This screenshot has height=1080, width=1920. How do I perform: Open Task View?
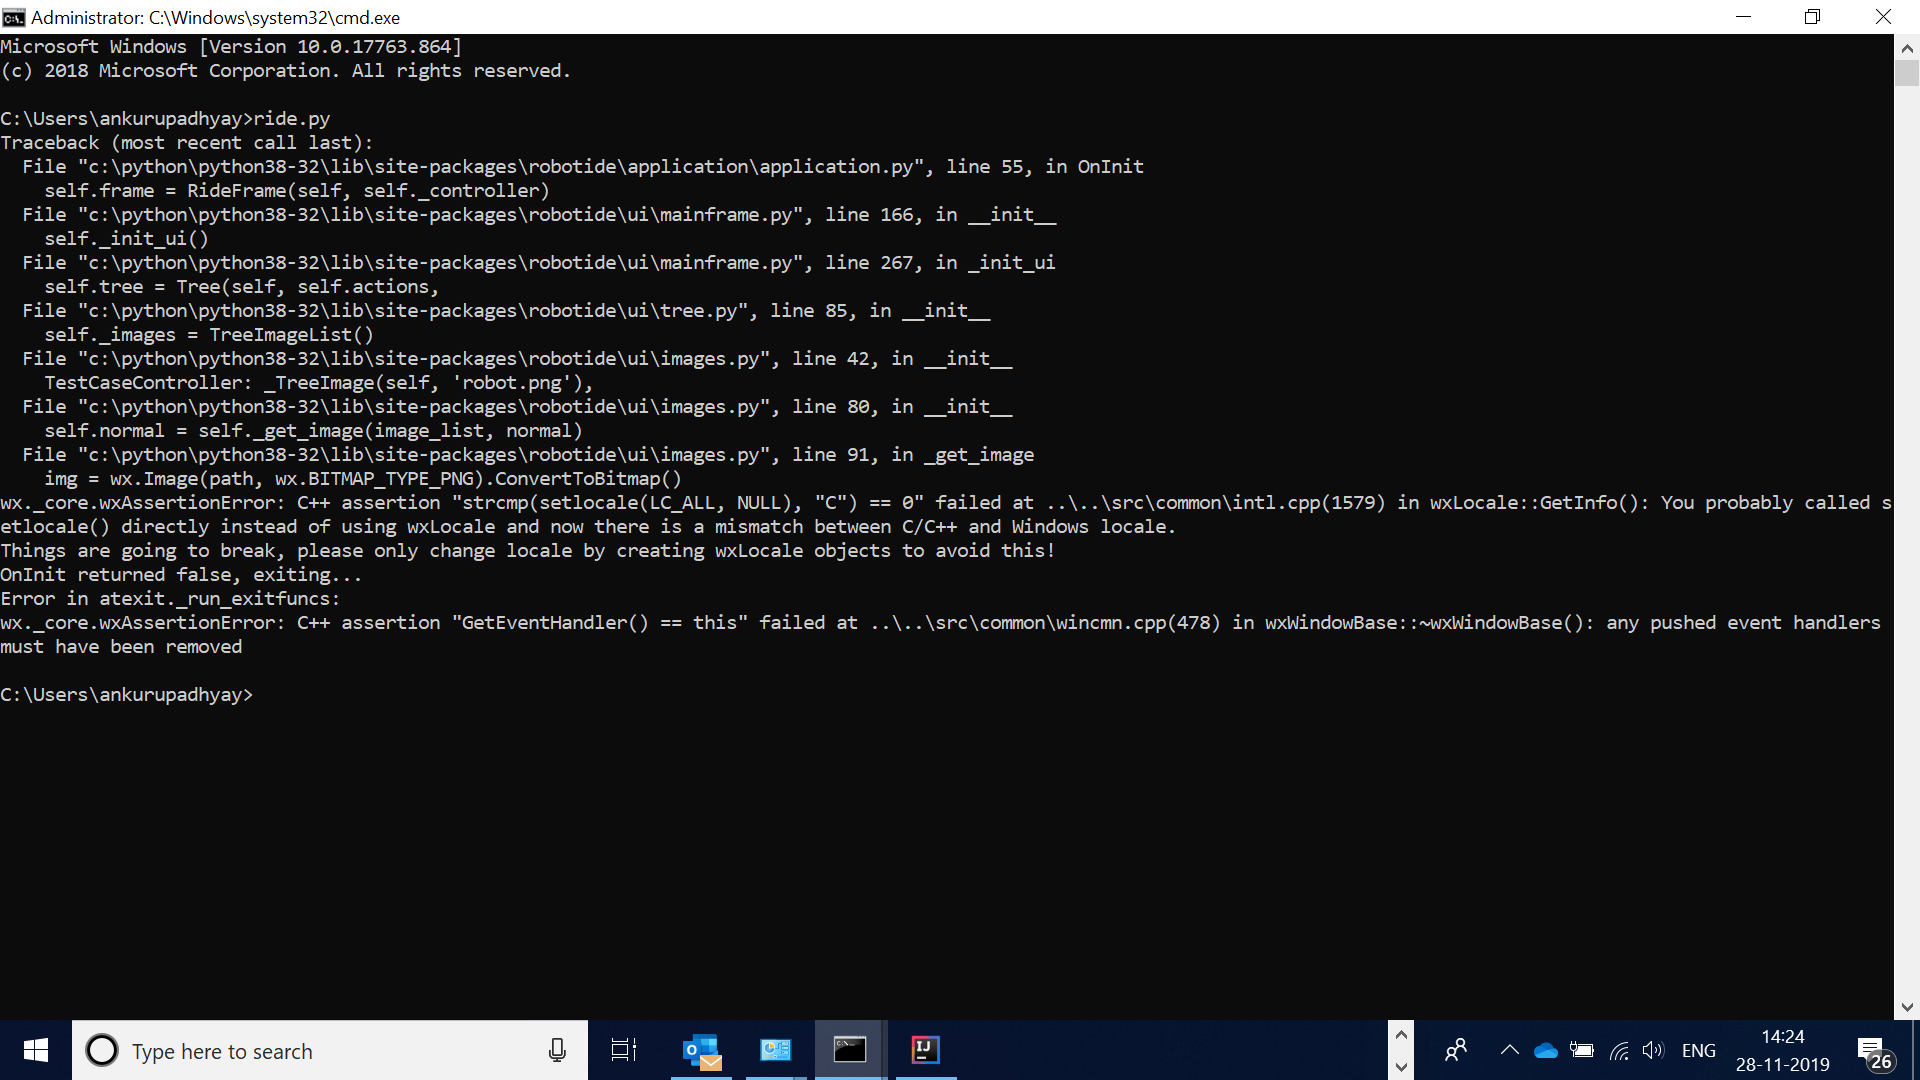(x=622, y=1050)
